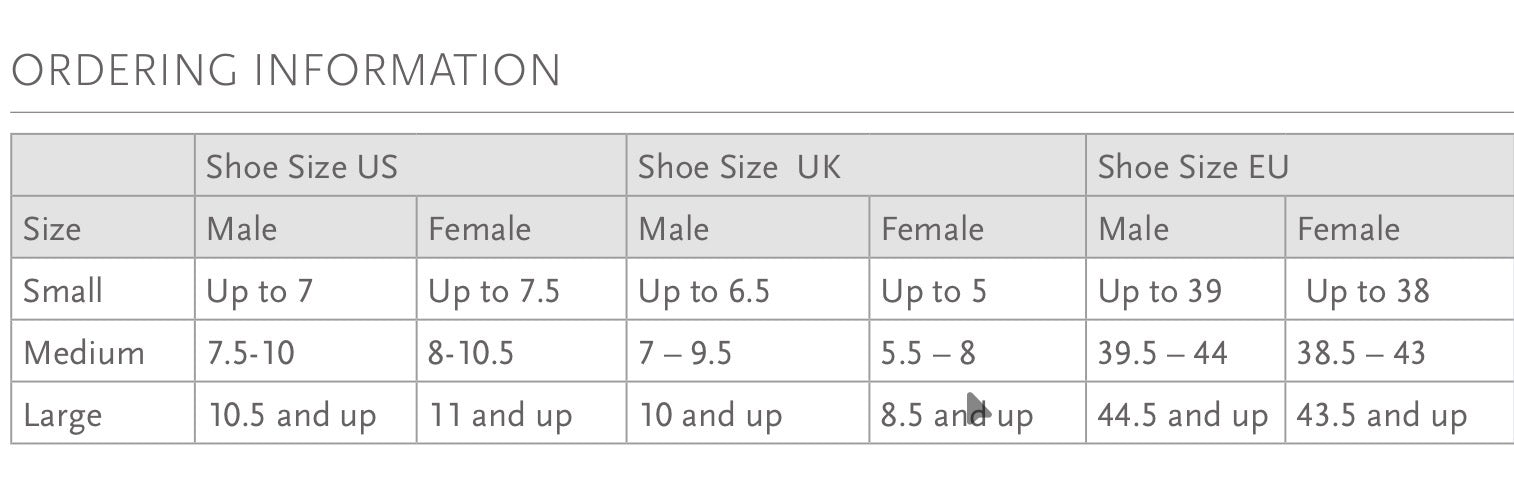The height and width of the screenshot is (480, 1514).
Task: Select the Shoe Size US header cell
Action: click(x=410, y=165)
